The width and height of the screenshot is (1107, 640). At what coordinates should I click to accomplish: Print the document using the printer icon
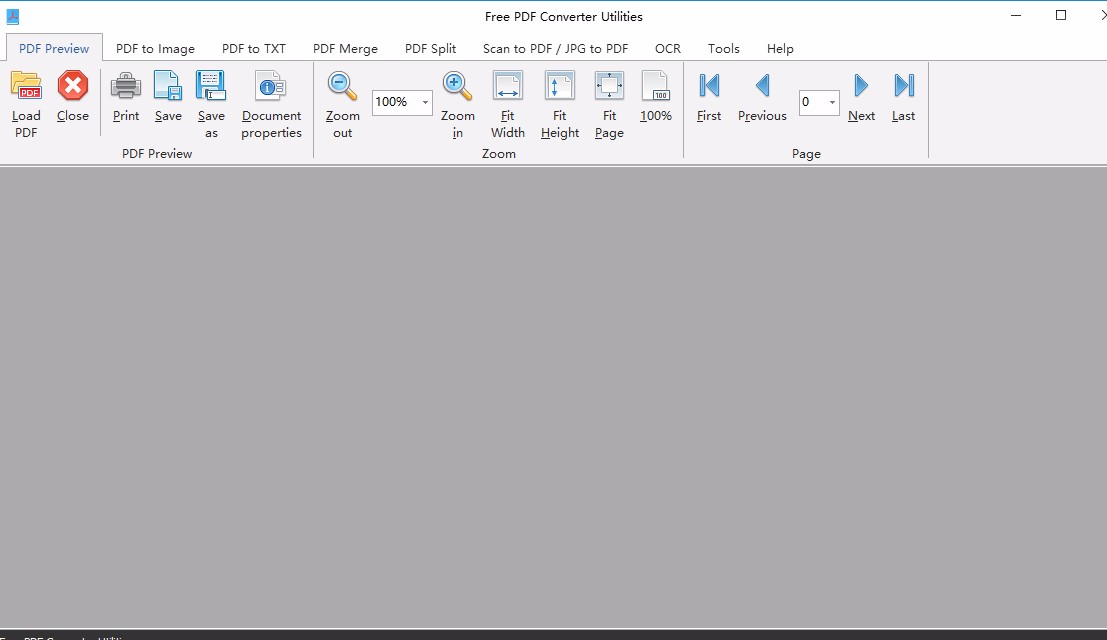tap(126, 87)
